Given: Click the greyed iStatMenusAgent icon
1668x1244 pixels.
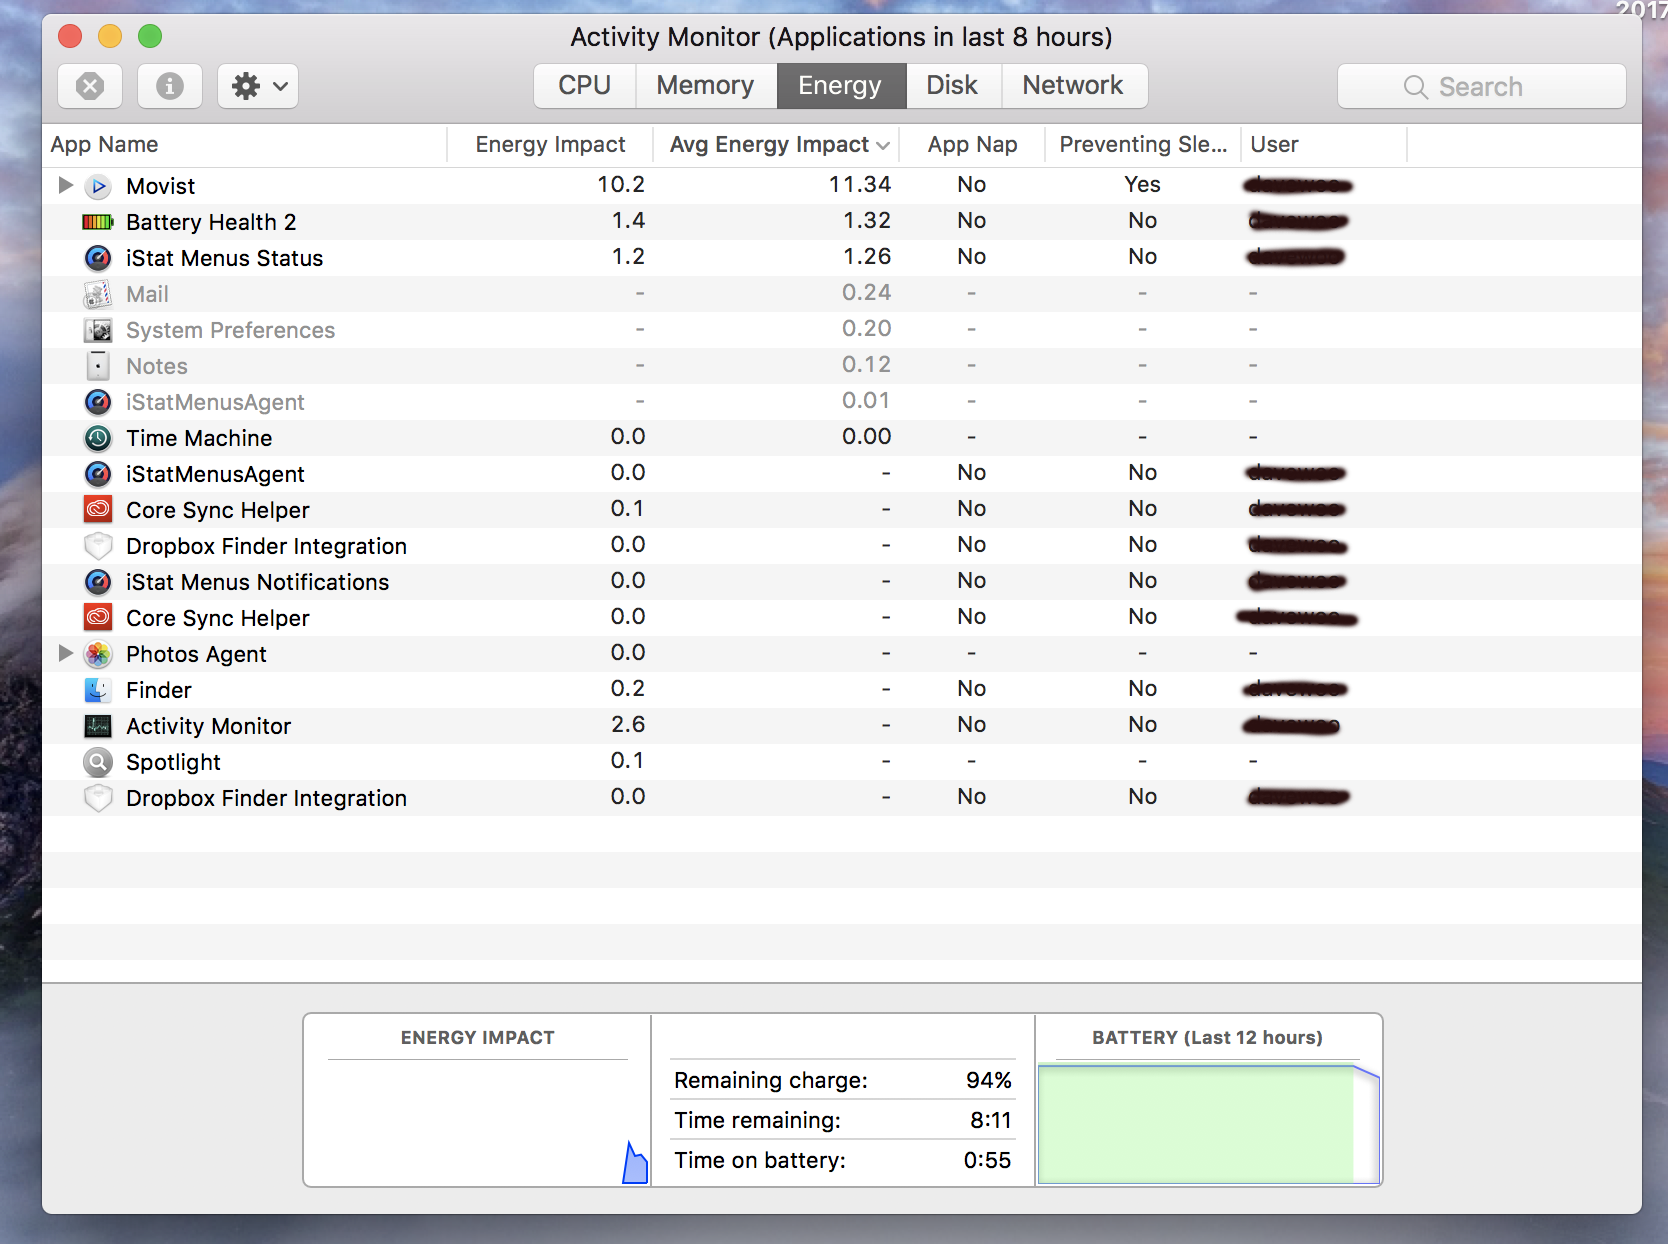Looking at the screenshot, I should click(x=98, y=402).
